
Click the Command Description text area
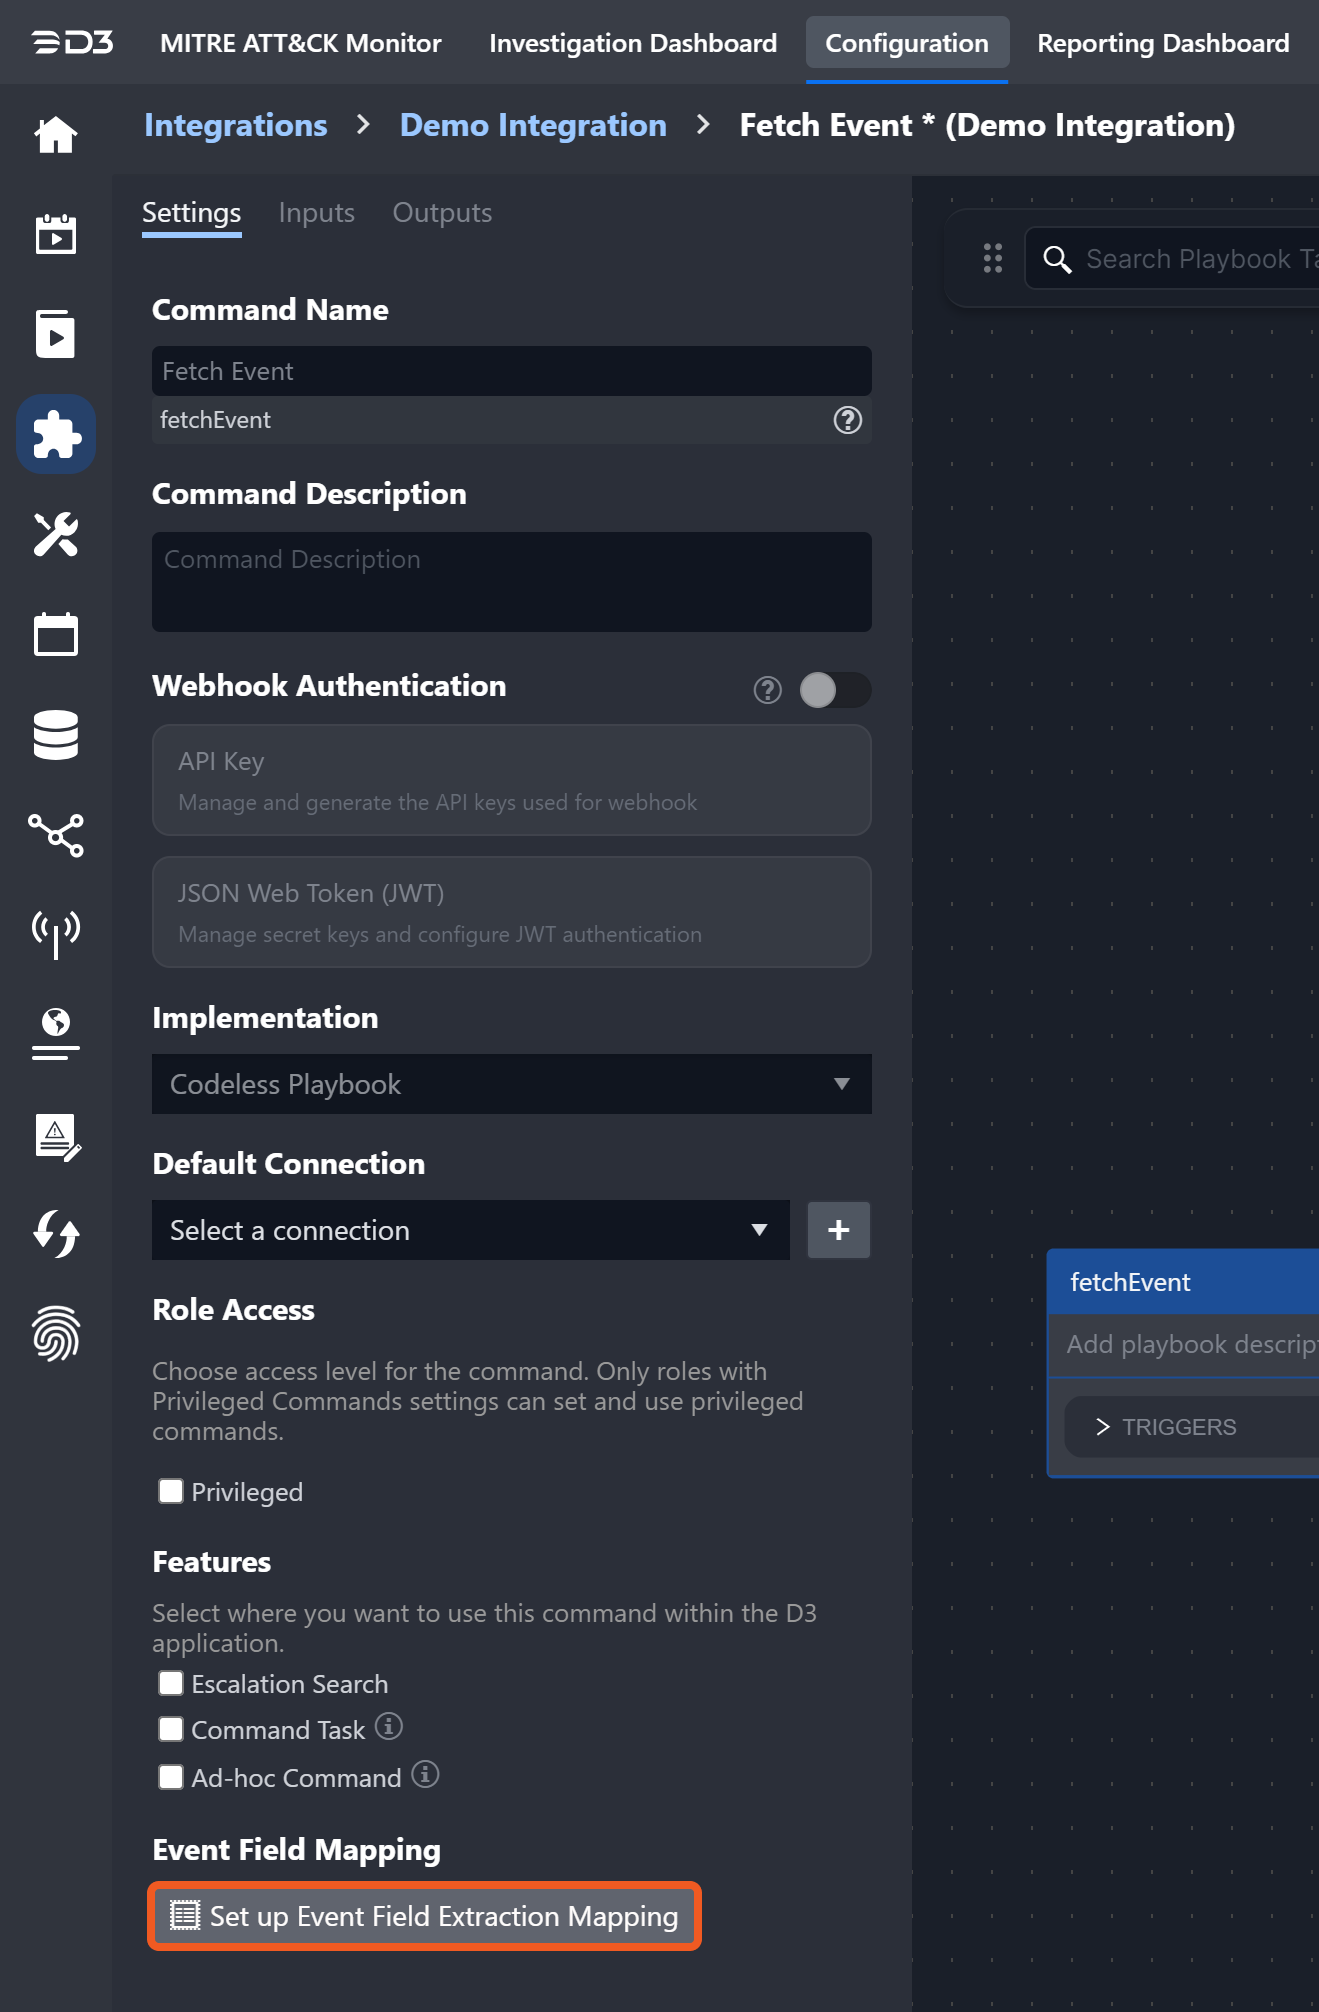[512, 582]
